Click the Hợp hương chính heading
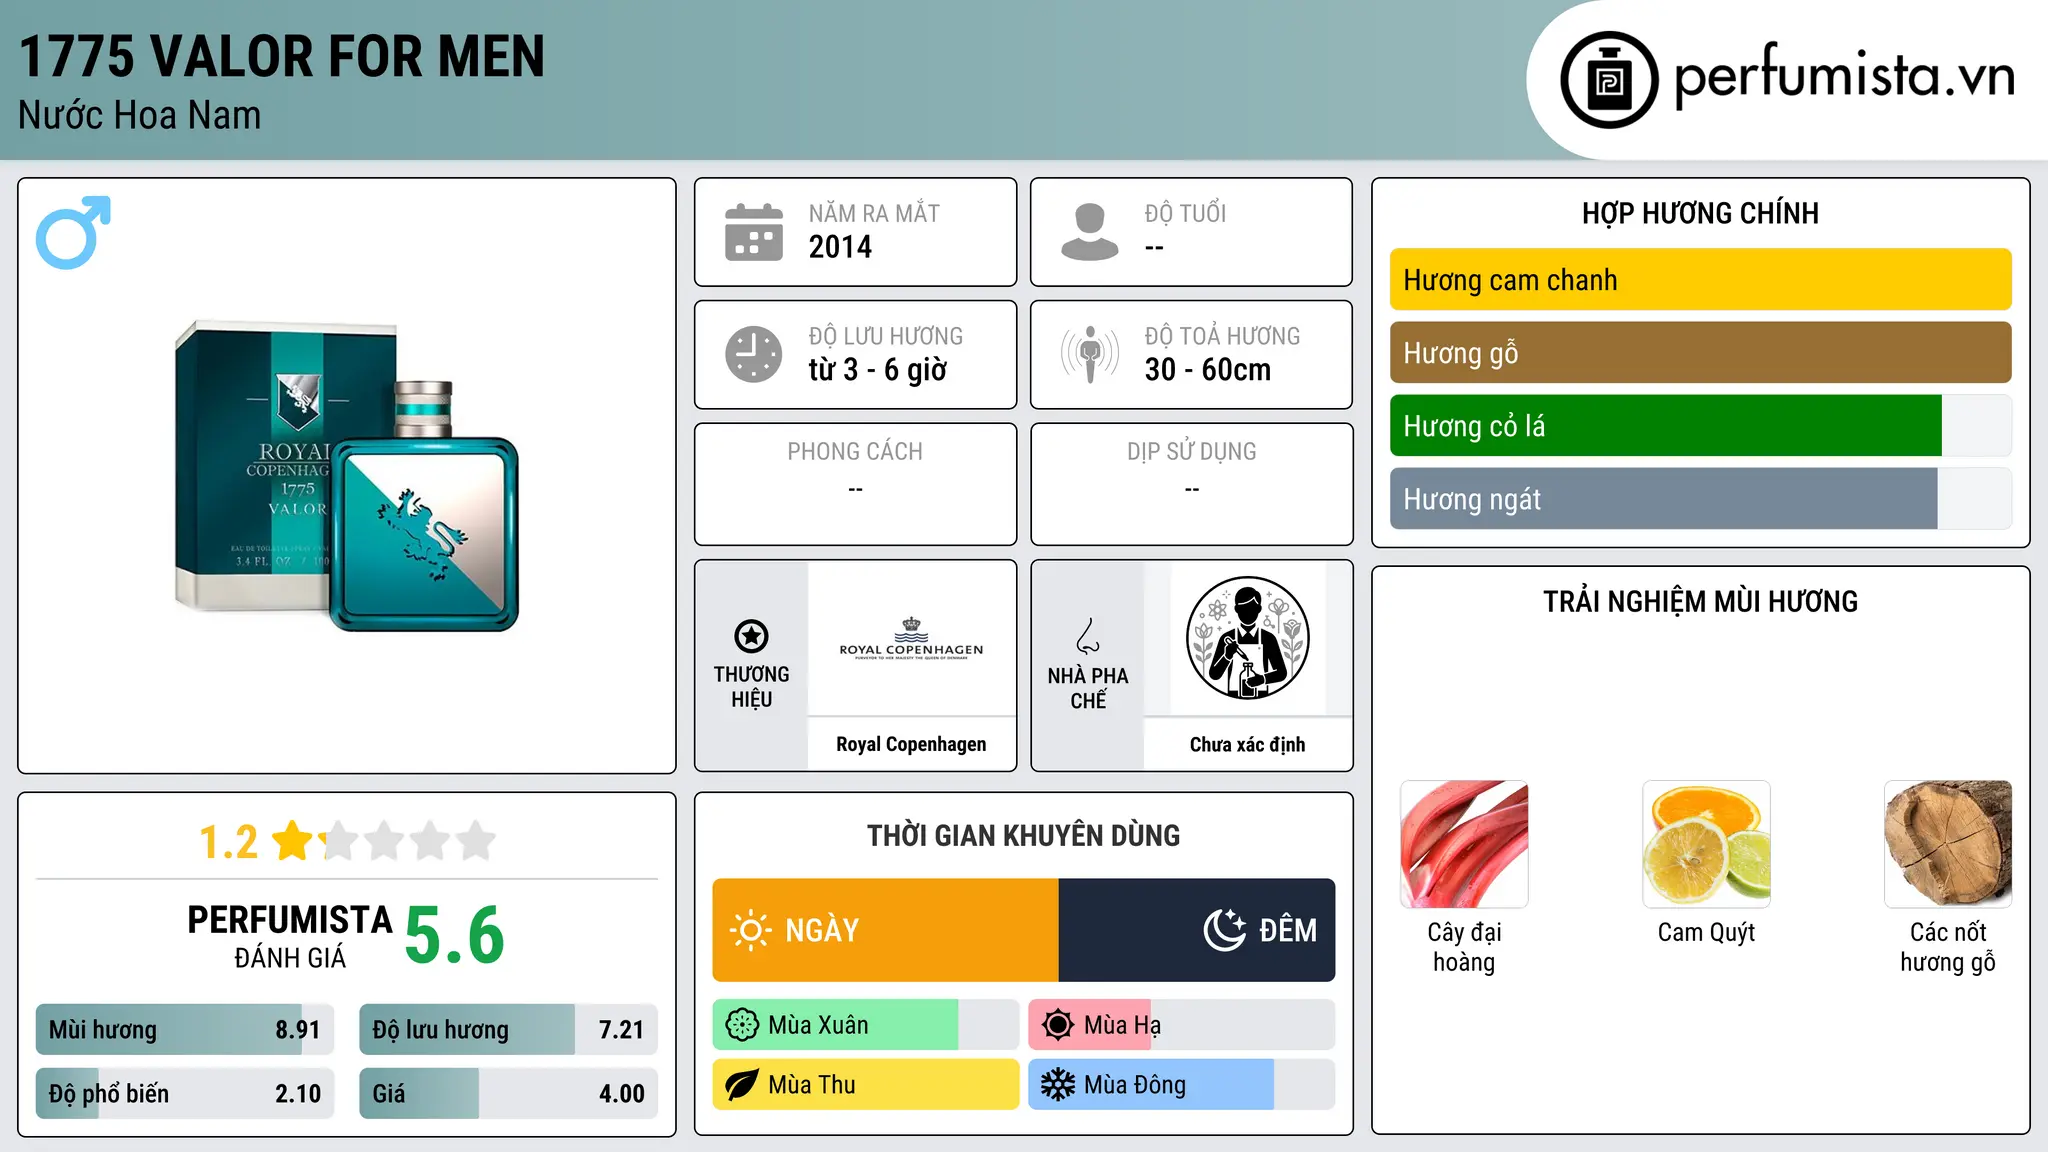Viewport: 2048px width, 1152px height. click(1700, 213)
